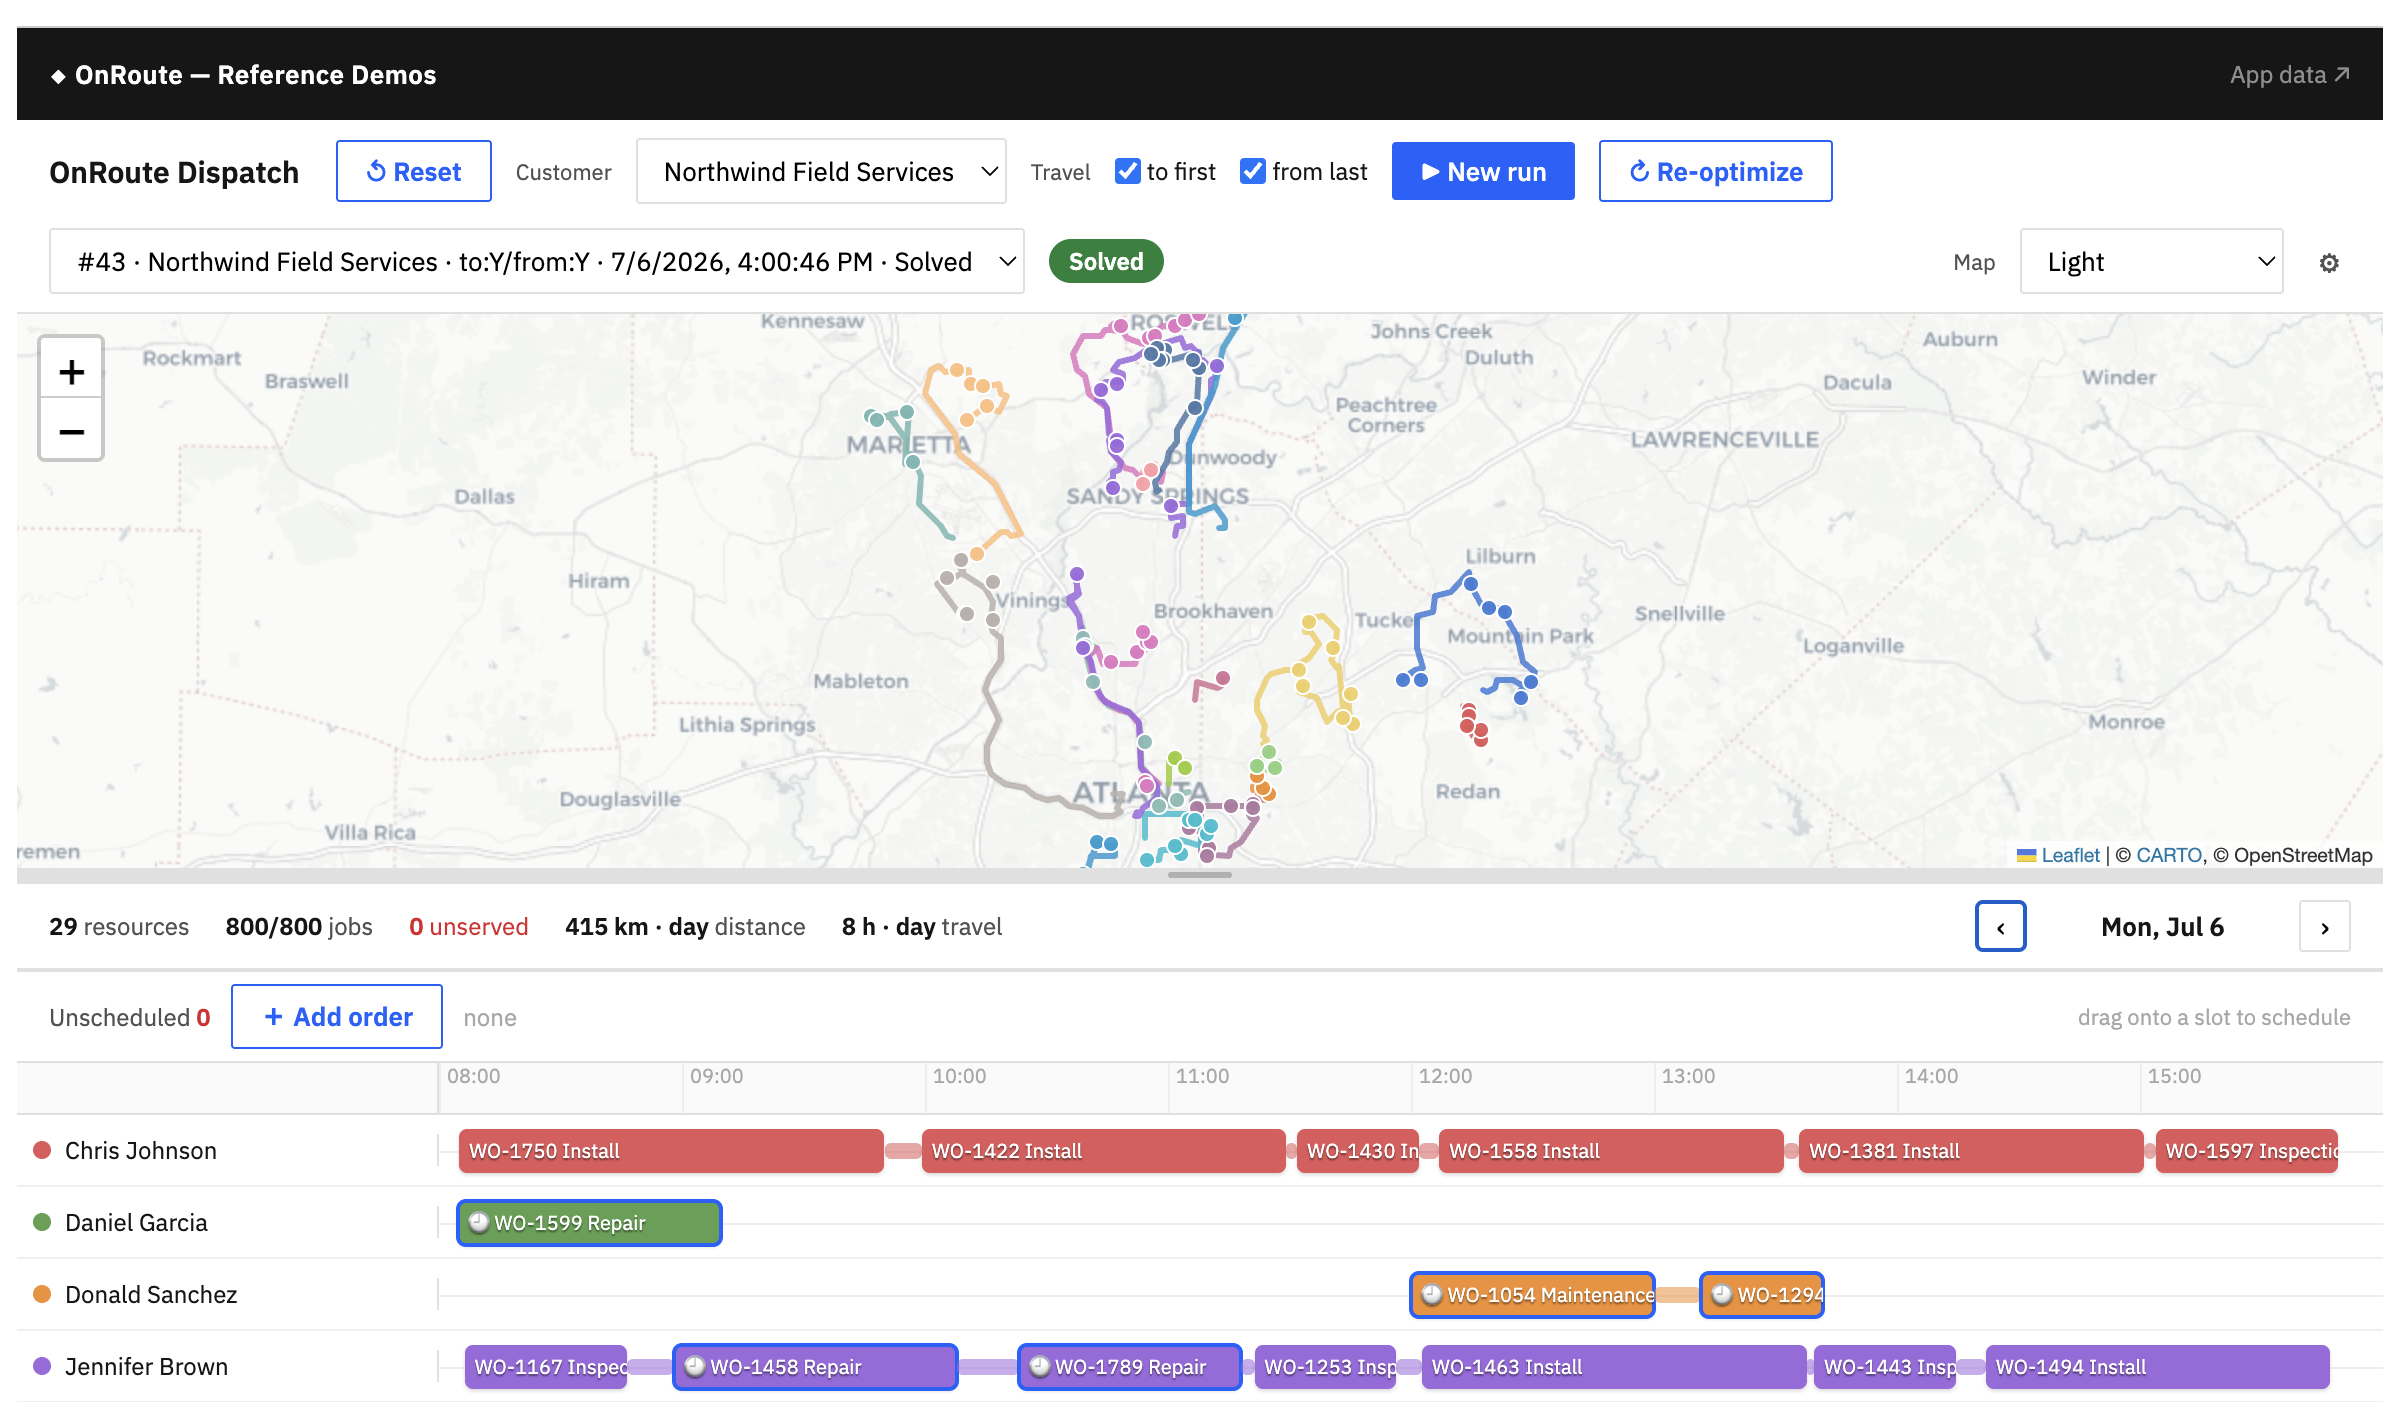The width and height of the screenshot is (2400, 1402).
Task: Click the 08:00 timeline hour label
Action: pos(474,1076)
